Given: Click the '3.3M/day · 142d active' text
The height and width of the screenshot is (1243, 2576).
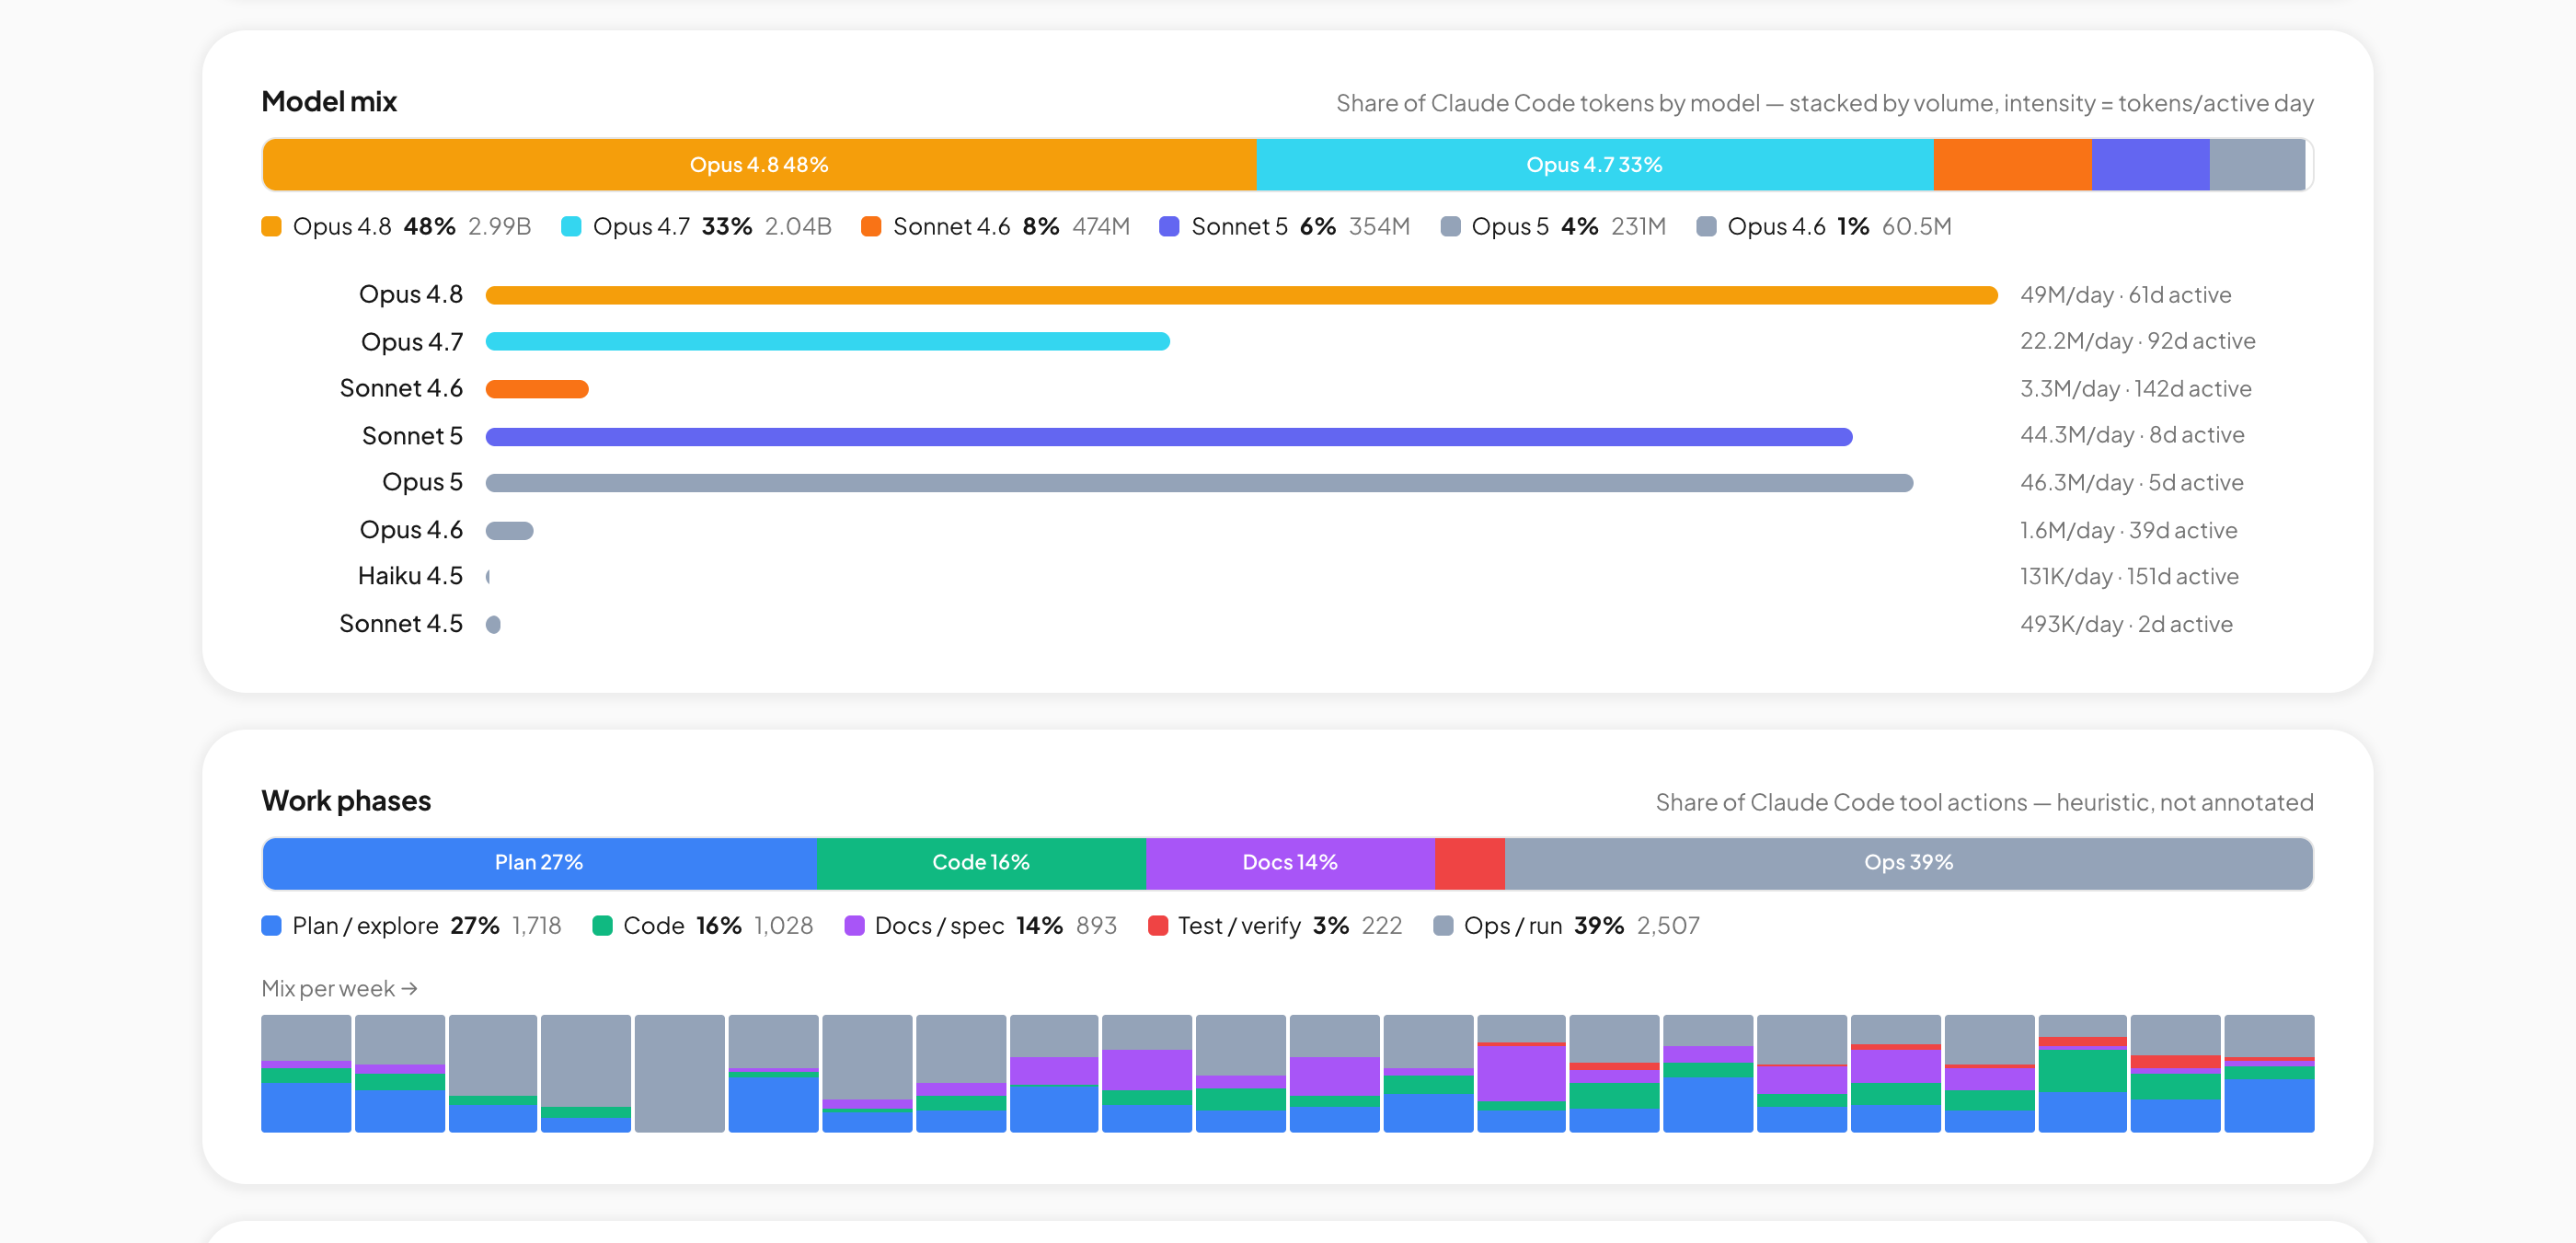Looking at the screenshot, I should point(2135,389).
